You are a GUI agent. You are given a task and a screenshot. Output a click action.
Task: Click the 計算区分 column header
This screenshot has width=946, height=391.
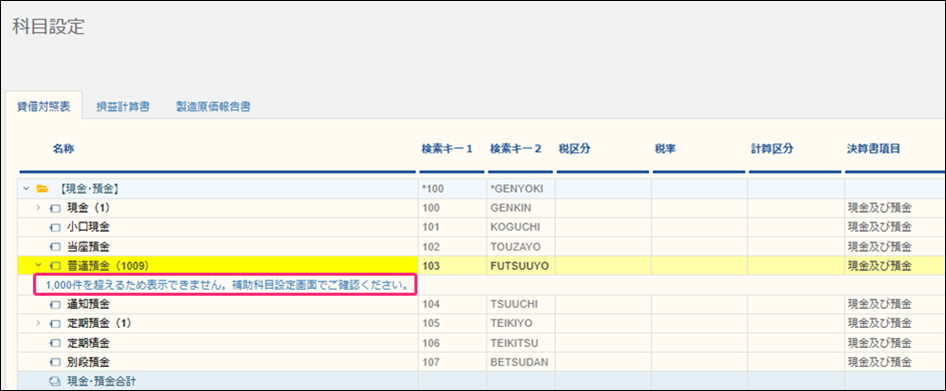point(772,149)
